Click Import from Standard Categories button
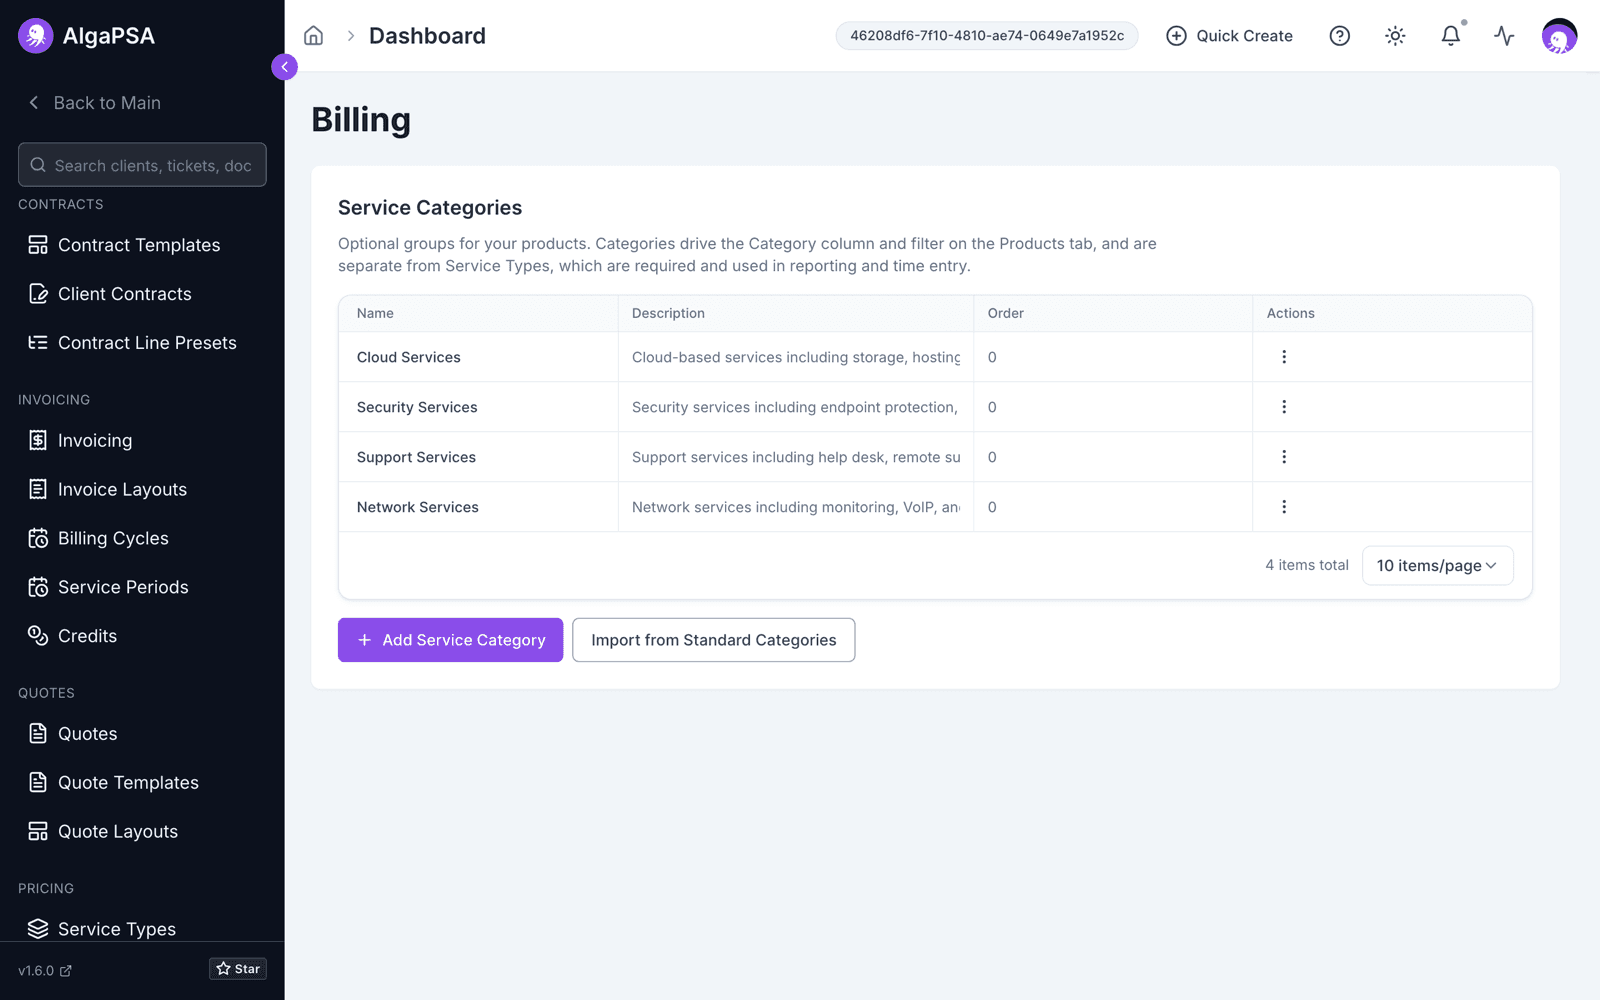Image resolution: width=1600 pixels, height=1000 pixels. tap(713, 640)
